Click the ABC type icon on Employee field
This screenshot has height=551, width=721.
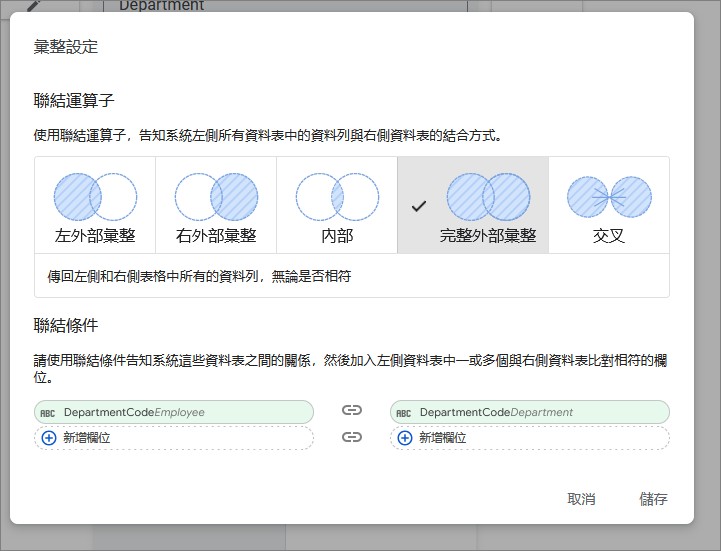coord(47,413)
